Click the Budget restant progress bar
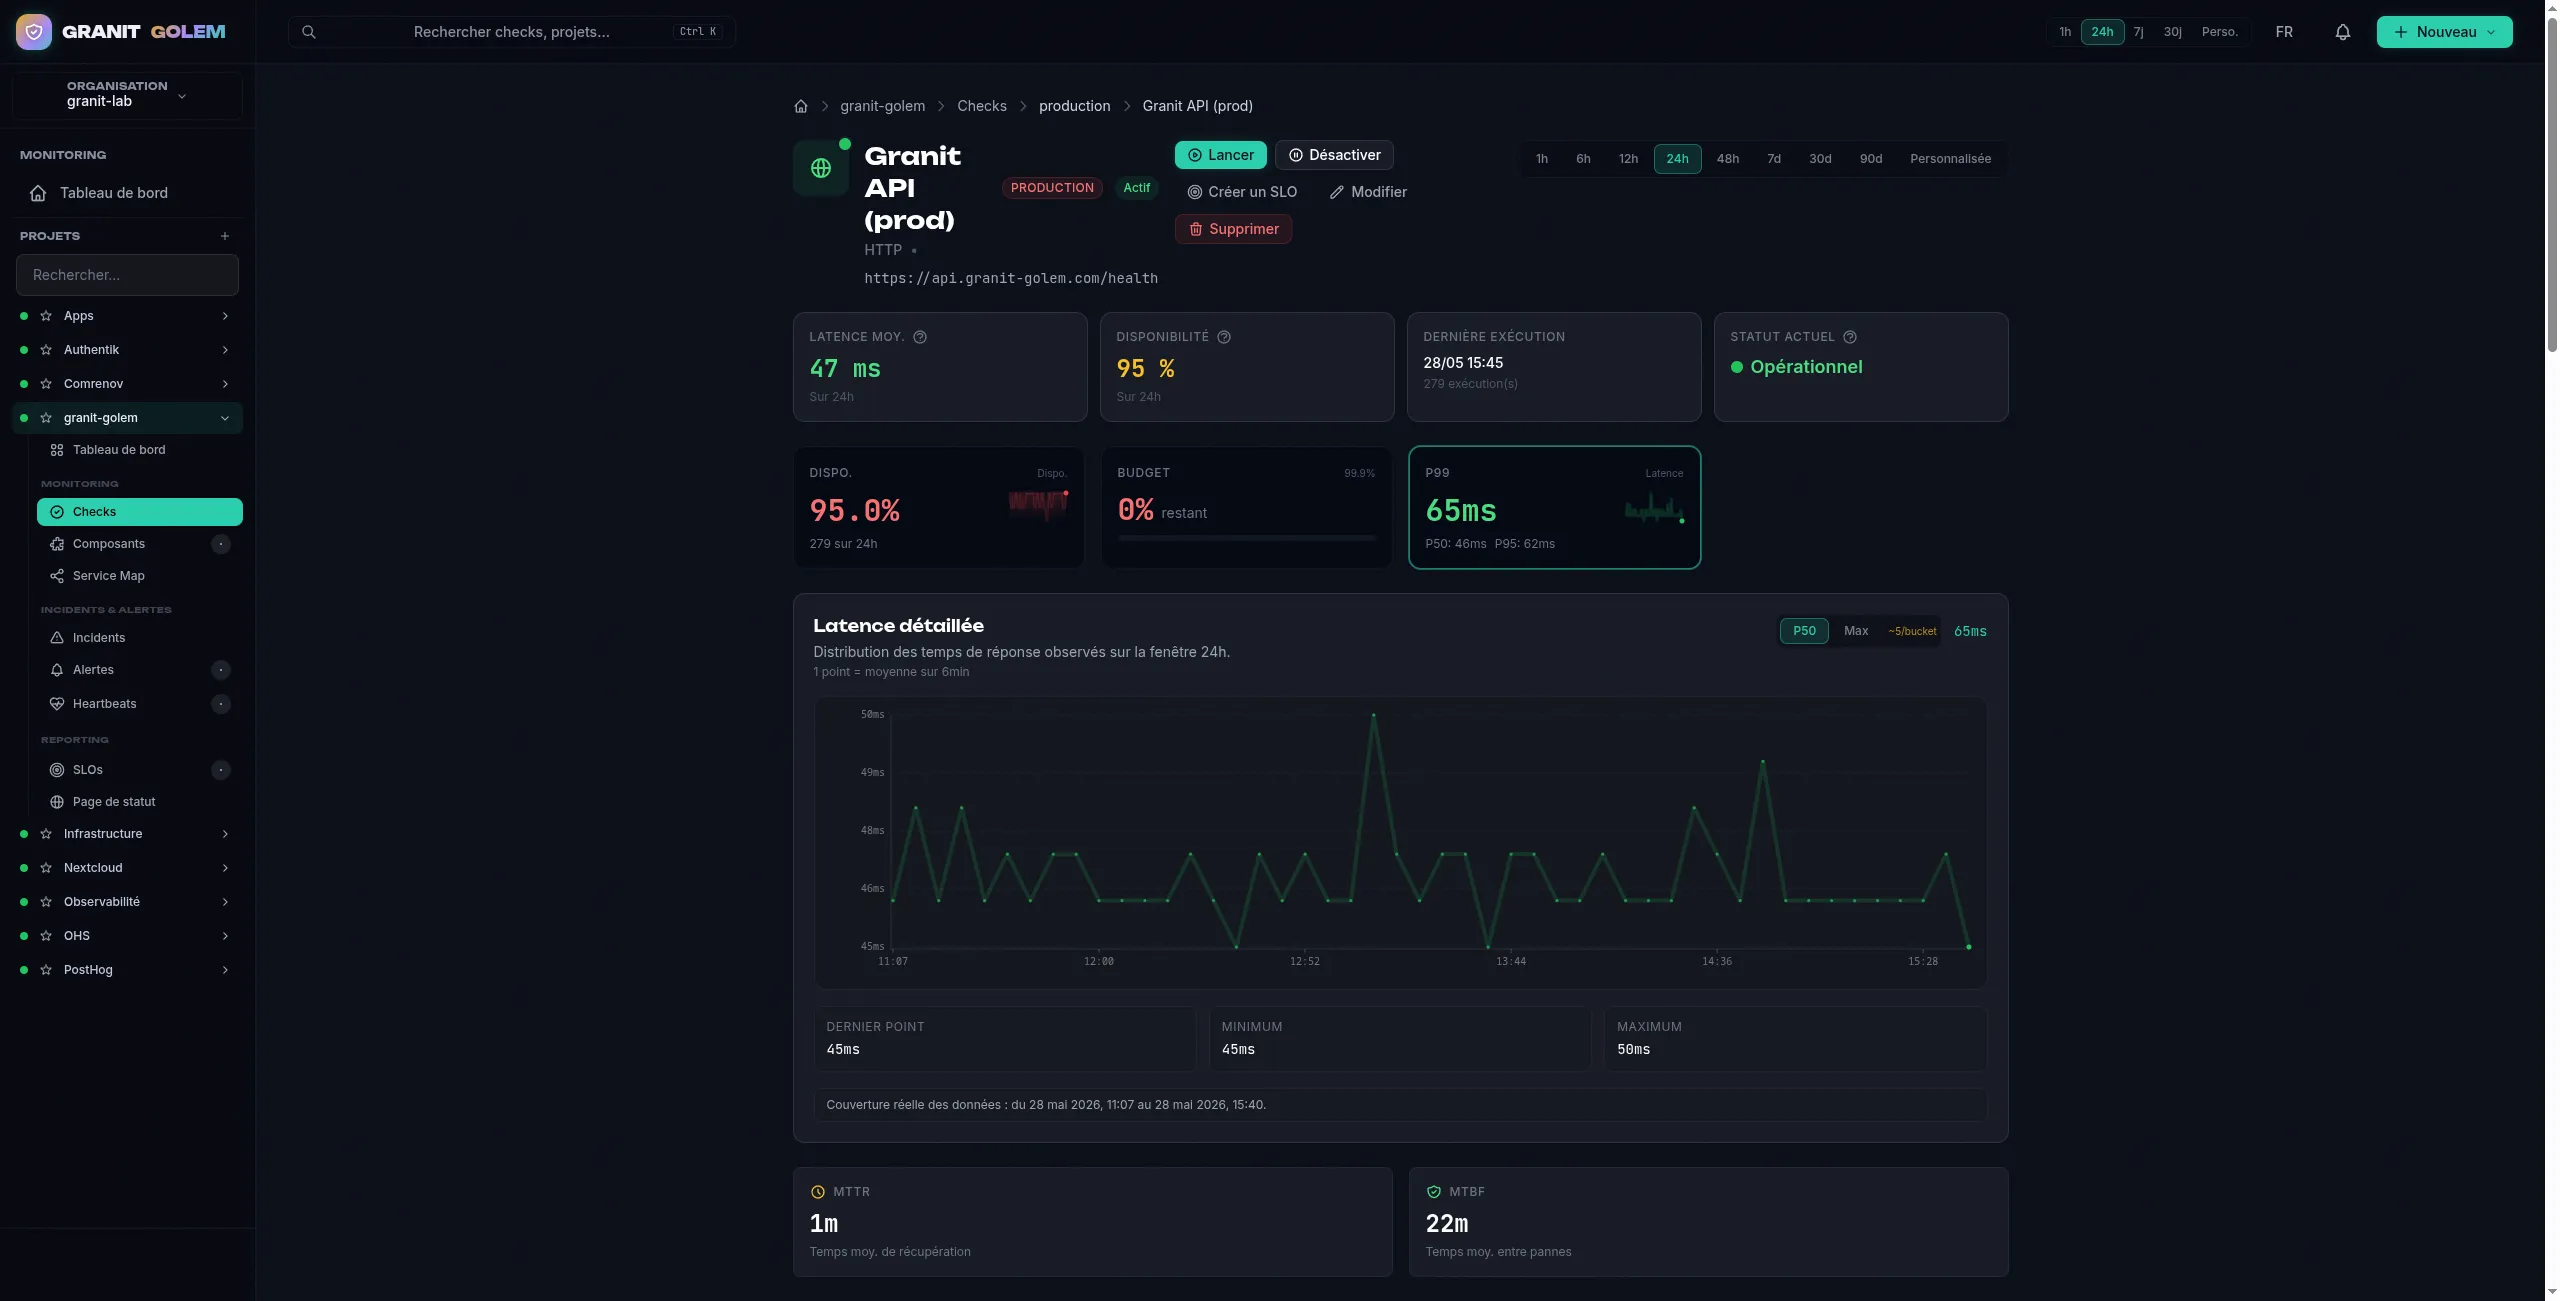The width and height of the screenshot is (2560, 1301). click(1247, 538)
